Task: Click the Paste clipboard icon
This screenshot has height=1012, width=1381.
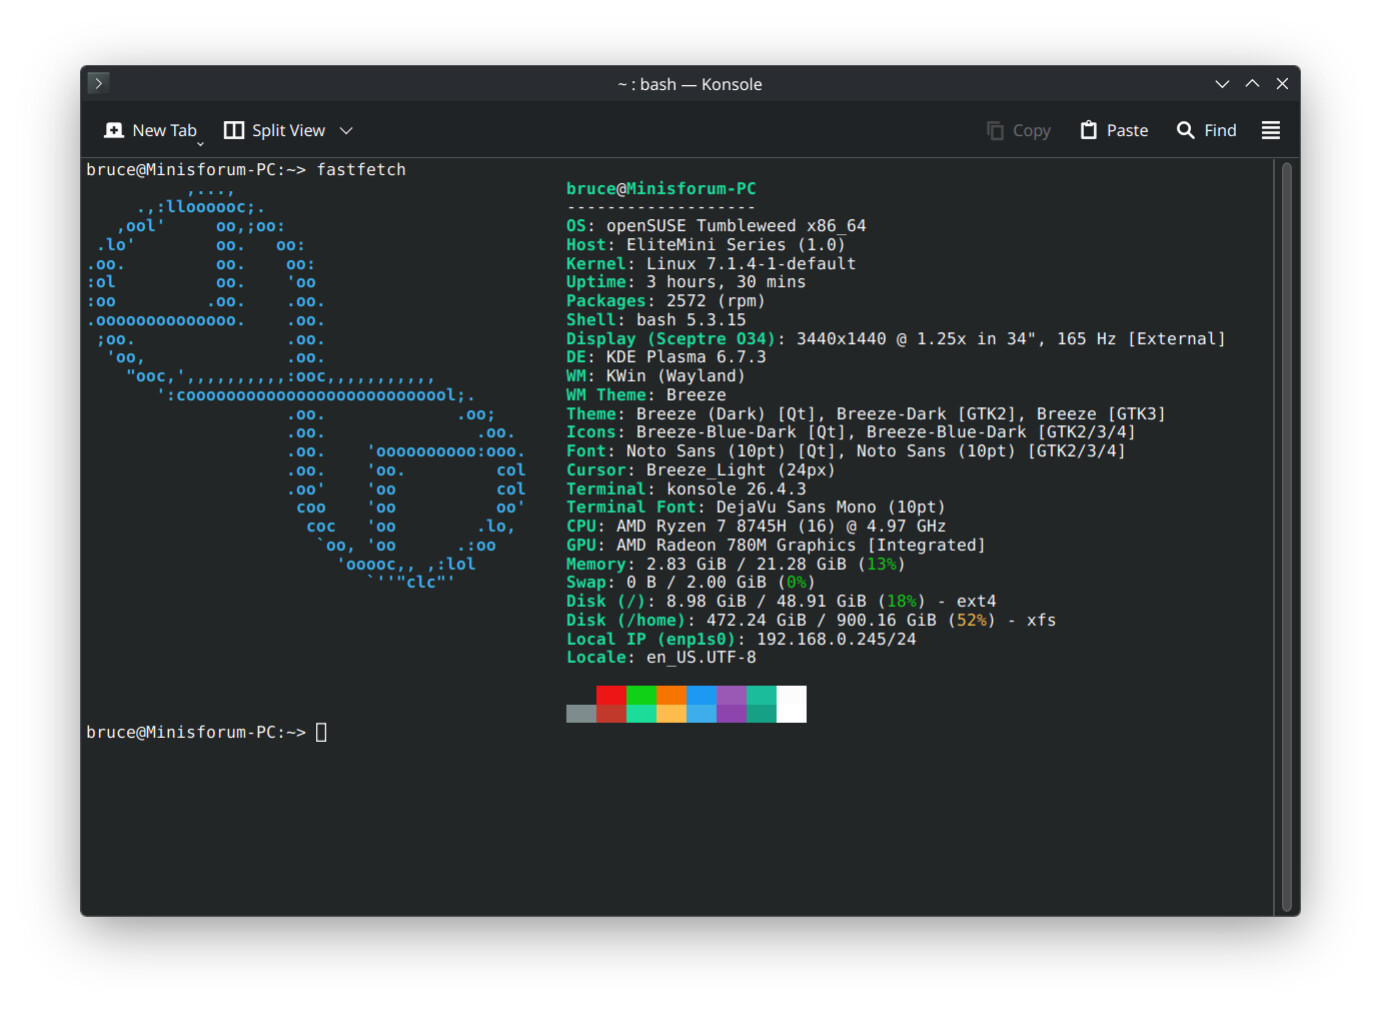Action: [1089, 130]
